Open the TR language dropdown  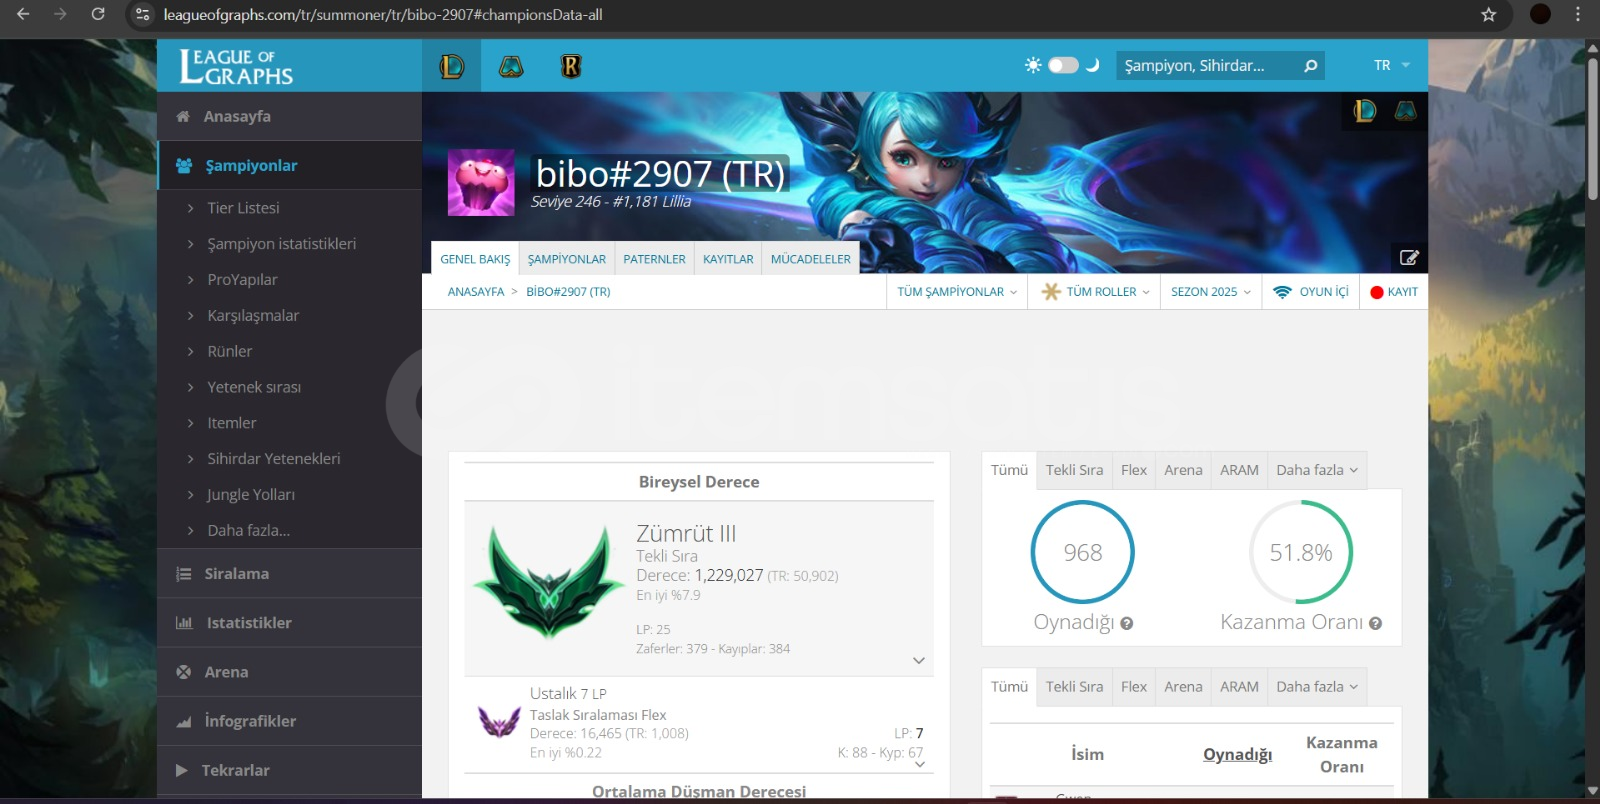coord(1391,65)
